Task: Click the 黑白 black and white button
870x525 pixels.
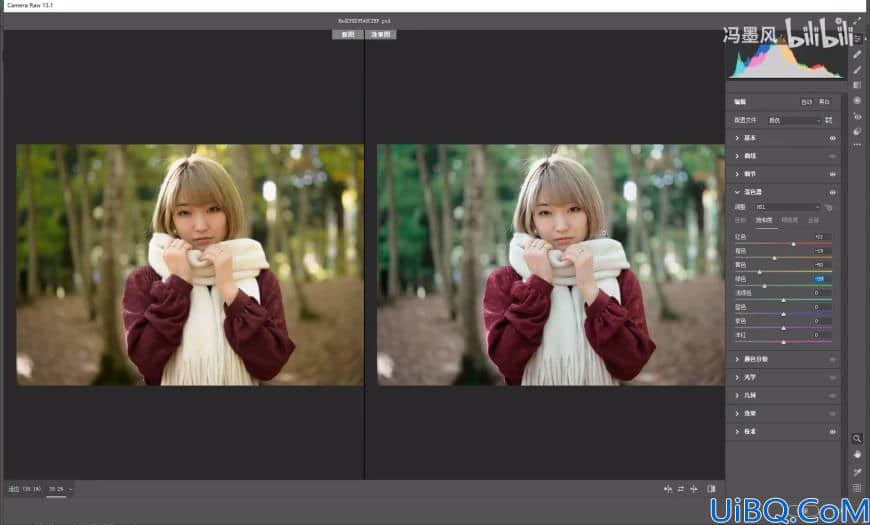Action: [824, 102]
